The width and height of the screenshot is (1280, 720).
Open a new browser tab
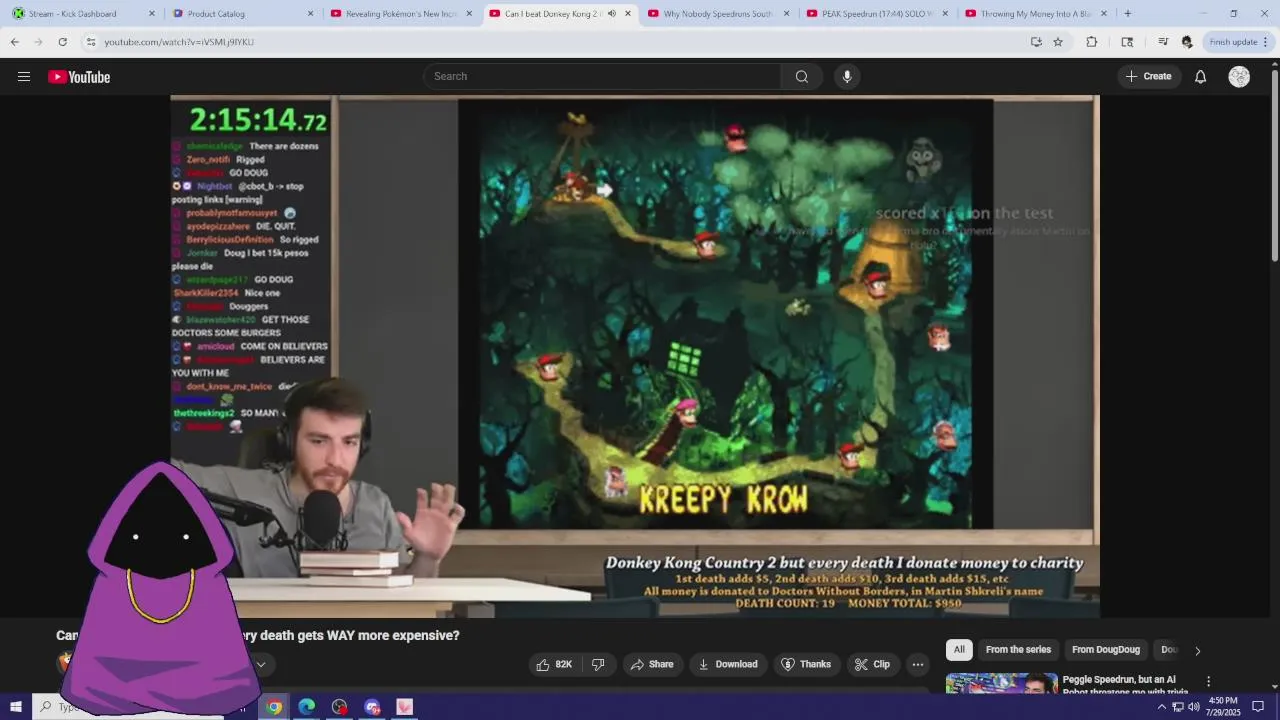pyautogui.click(x=1127, y=14)
